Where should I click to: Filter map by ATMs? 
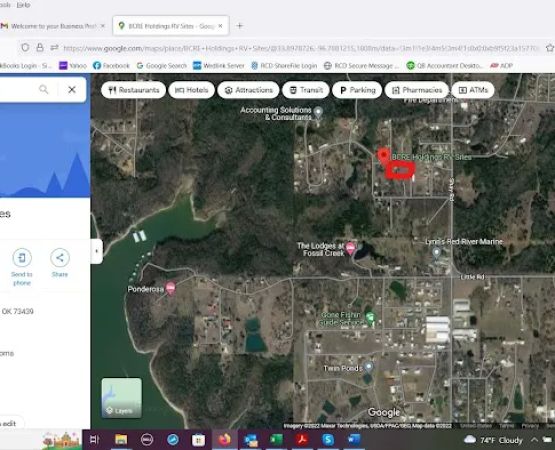tap(473, 90)
